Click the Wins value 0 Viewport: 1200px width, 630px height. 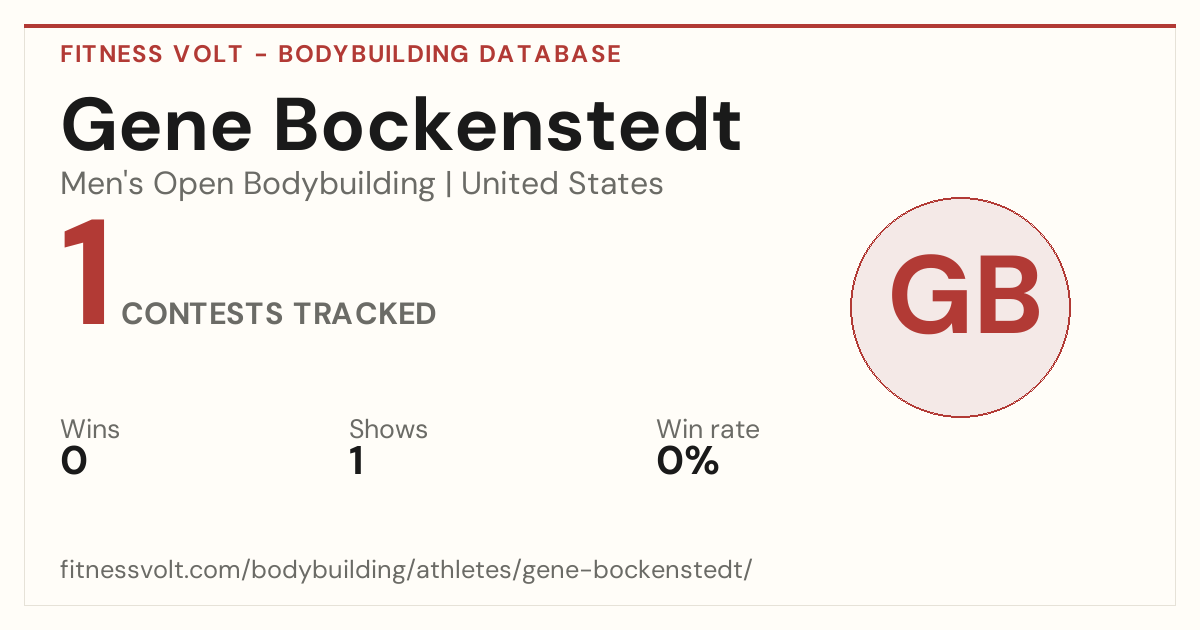click(x=74, y=461)
